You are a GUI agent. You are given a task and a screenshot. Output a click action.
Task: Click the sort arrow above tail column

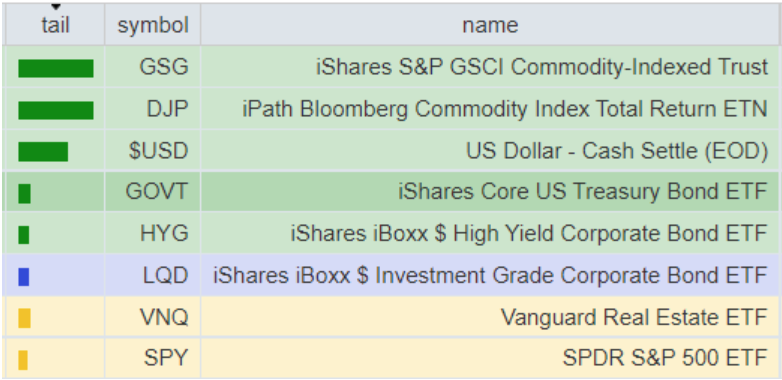[x=55, y=7]
